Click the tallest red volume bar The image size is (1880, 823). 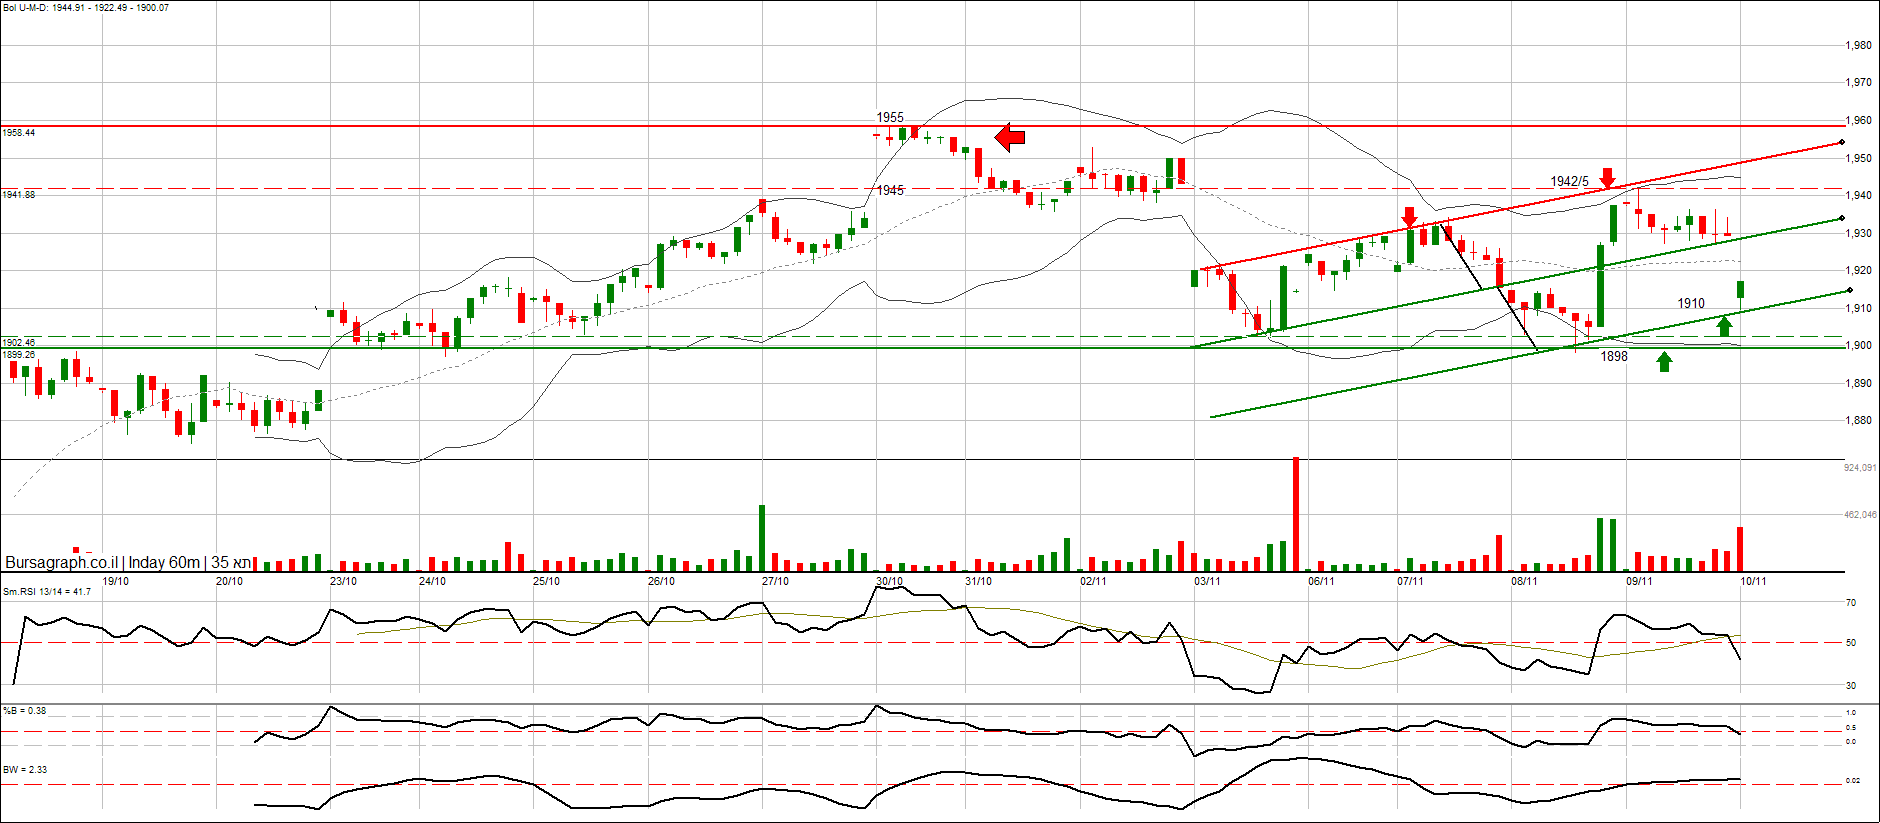coord(1296,514)
